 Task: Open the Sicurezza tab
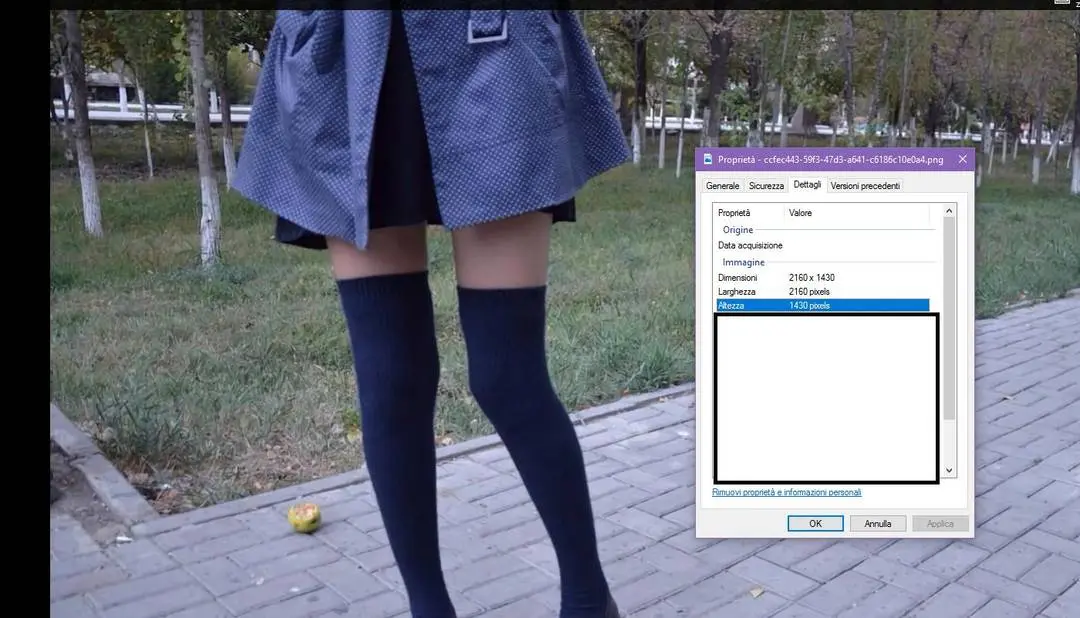point(766,186)
